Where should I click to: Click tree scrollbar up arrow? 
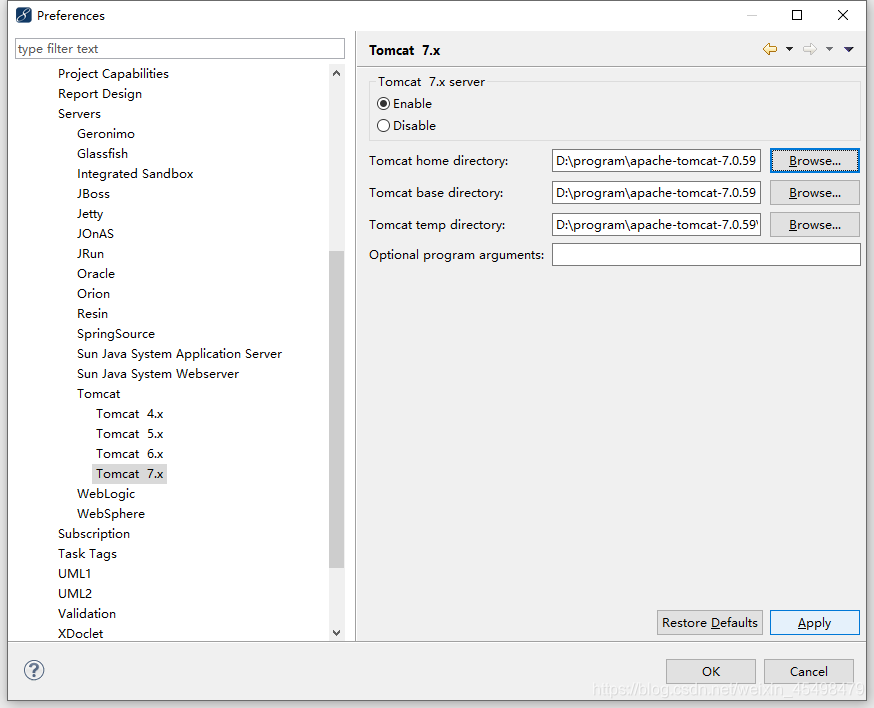coord(336,73)
